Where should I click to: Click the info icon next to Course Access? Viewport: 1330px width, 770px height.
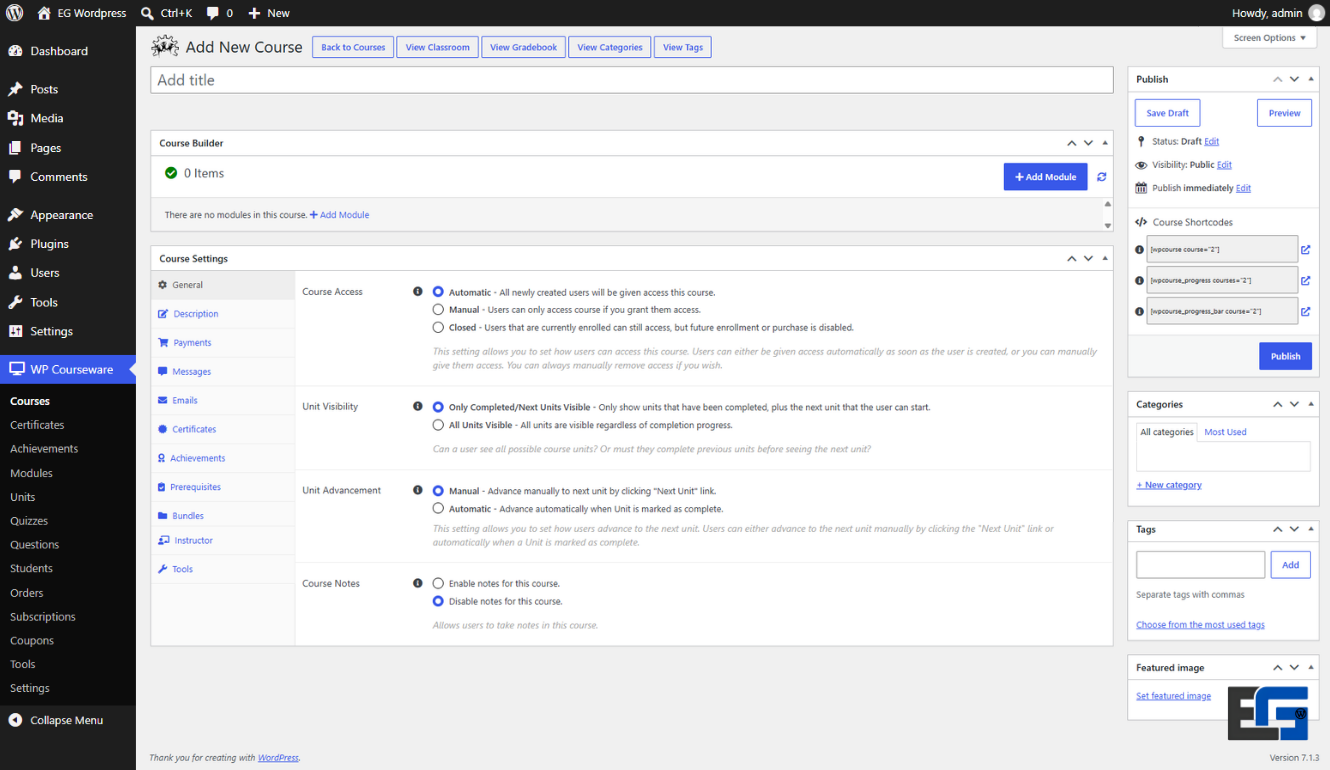tap(418, 292)
